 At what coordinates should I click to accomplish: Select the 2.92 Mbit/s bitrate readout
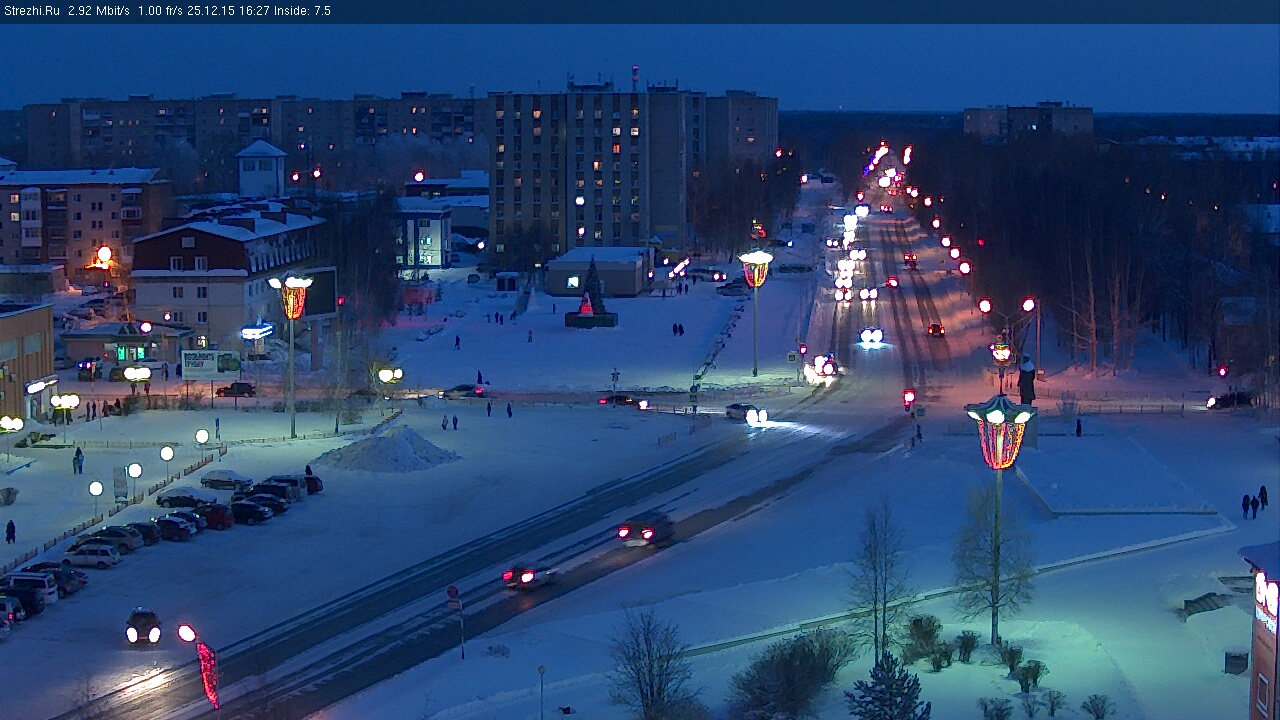99,11
